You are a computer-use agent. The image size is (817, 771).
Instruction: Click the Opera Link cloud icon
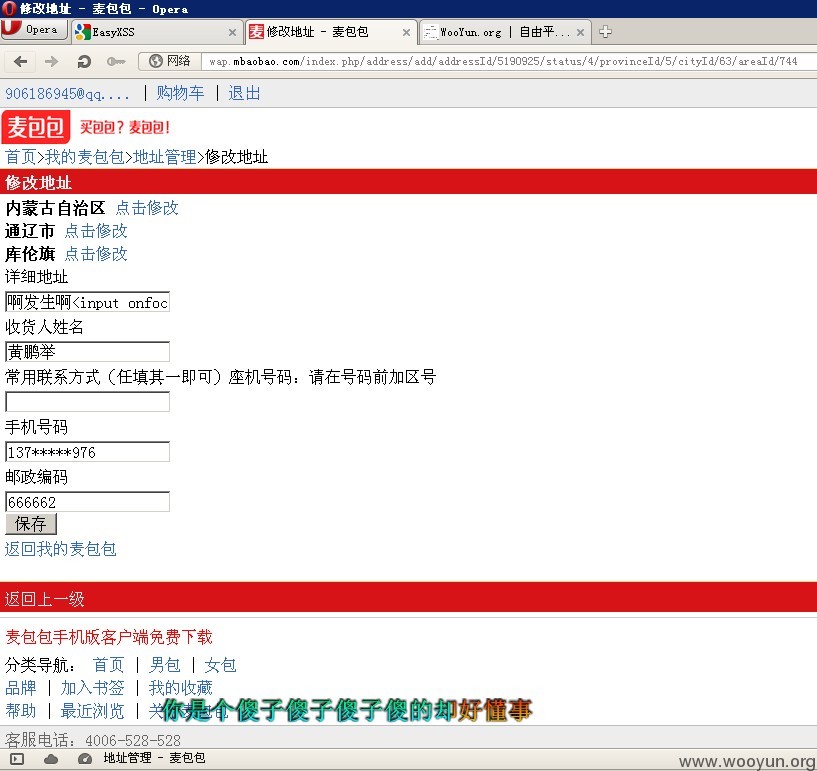click(x=51, y=759)
